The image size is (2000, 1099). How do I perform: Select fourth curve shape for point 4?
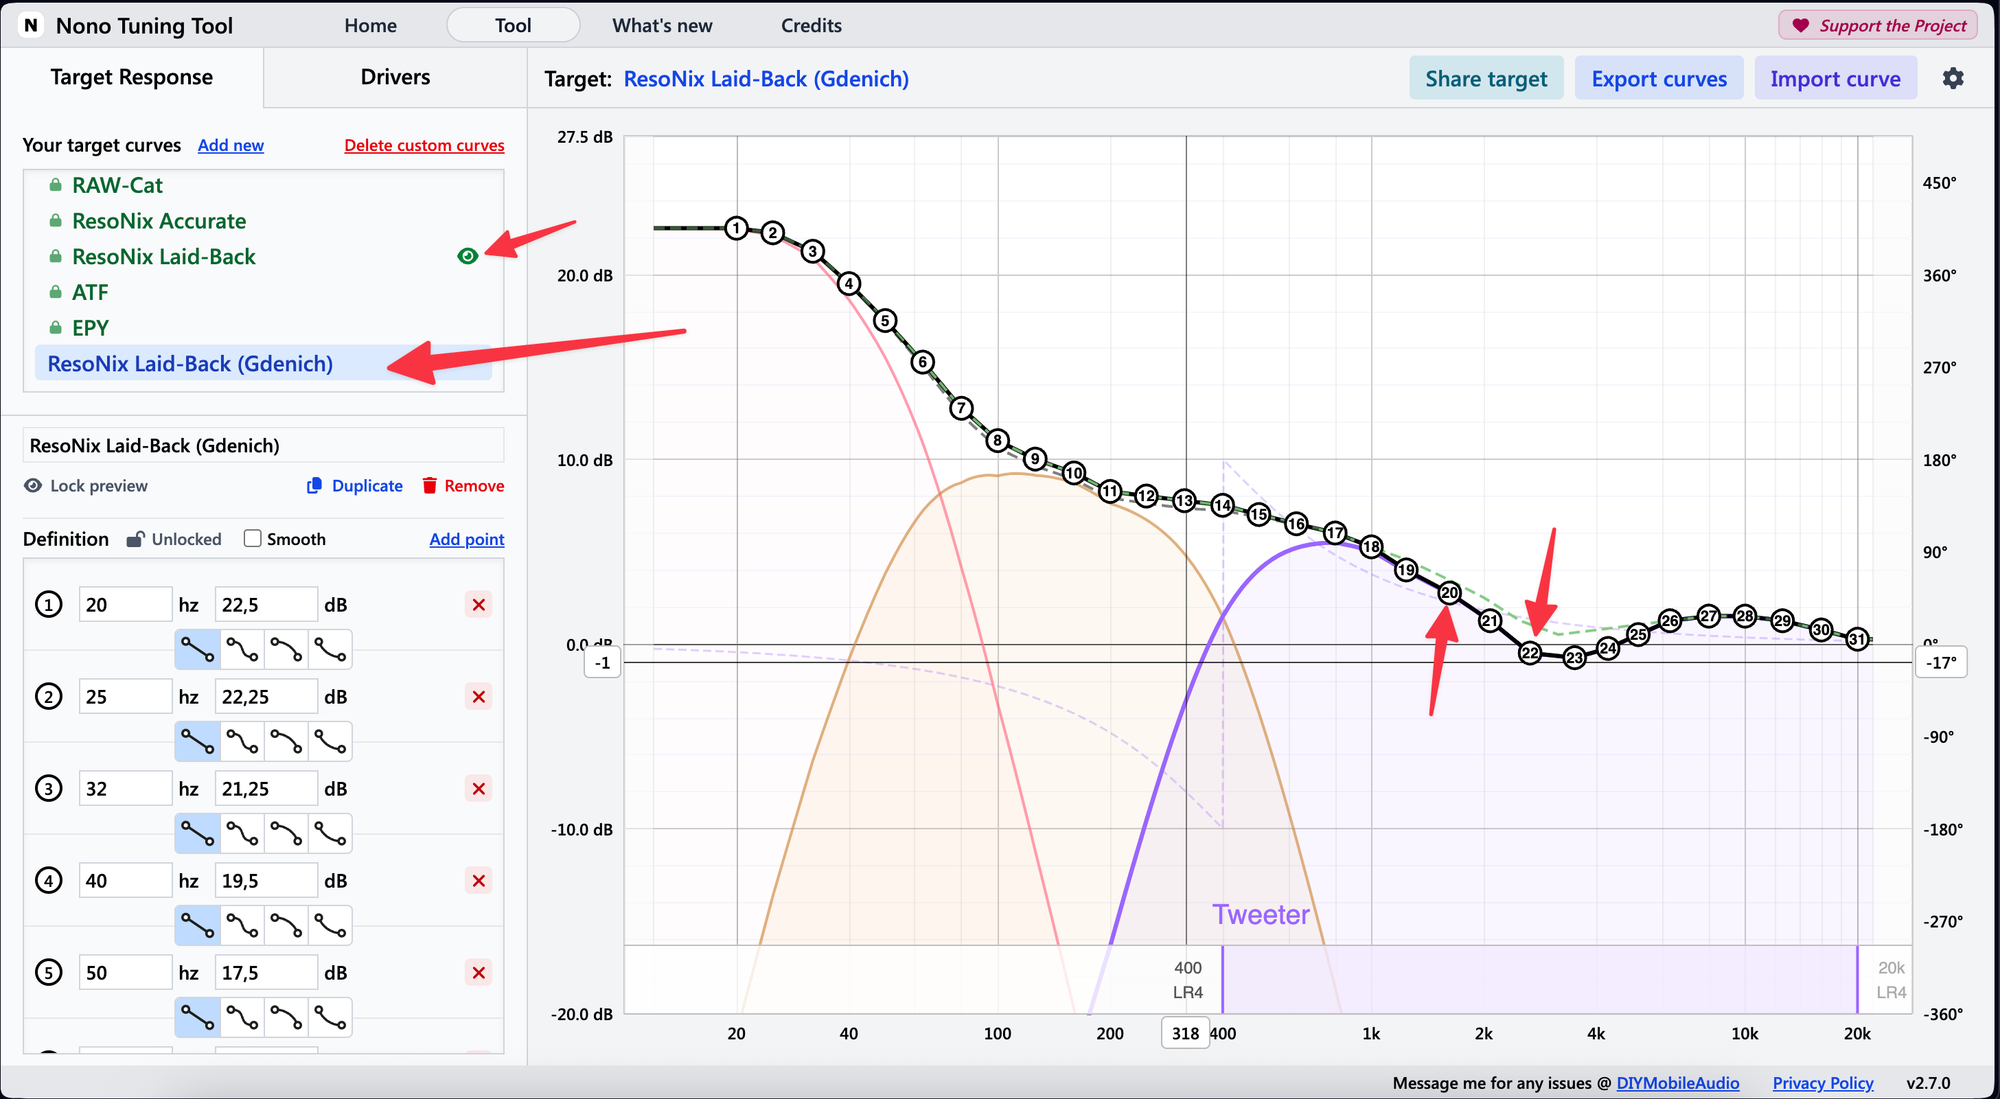330,926
